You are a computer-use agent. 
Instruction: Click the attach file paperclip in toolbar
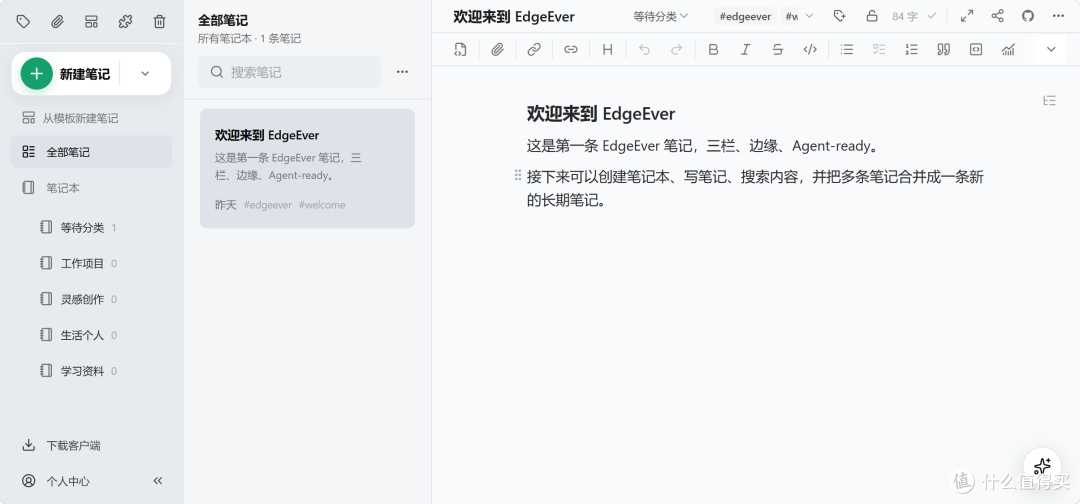click(x=497, y=49)
